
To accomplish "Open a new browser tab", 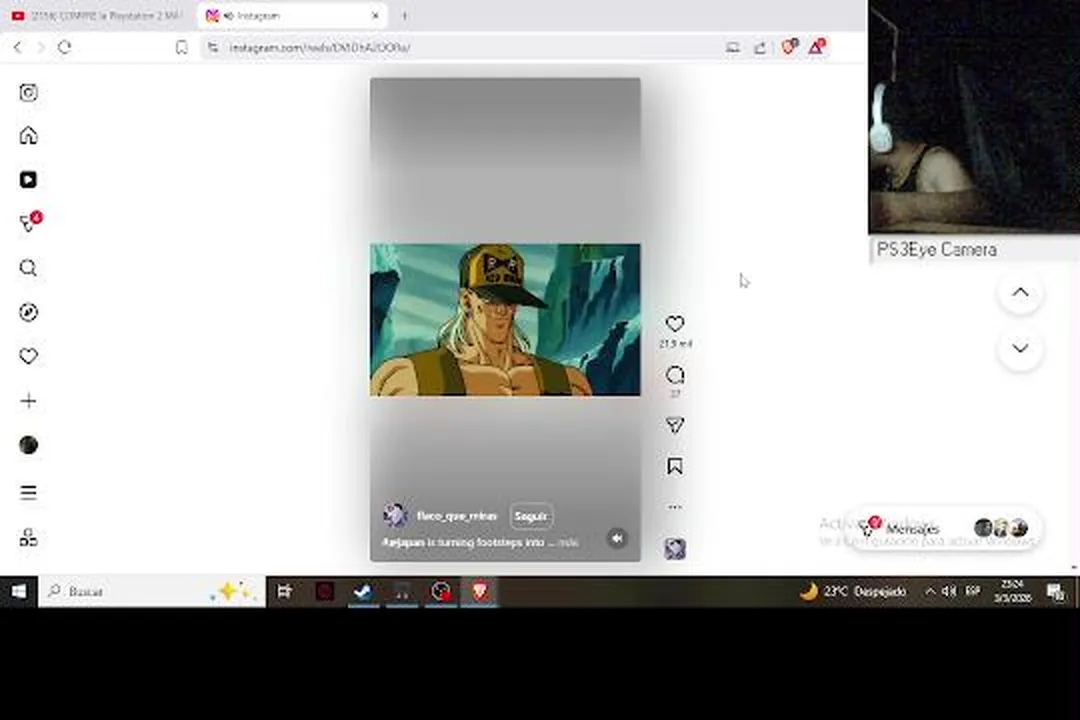I will (x=404, y=16).
